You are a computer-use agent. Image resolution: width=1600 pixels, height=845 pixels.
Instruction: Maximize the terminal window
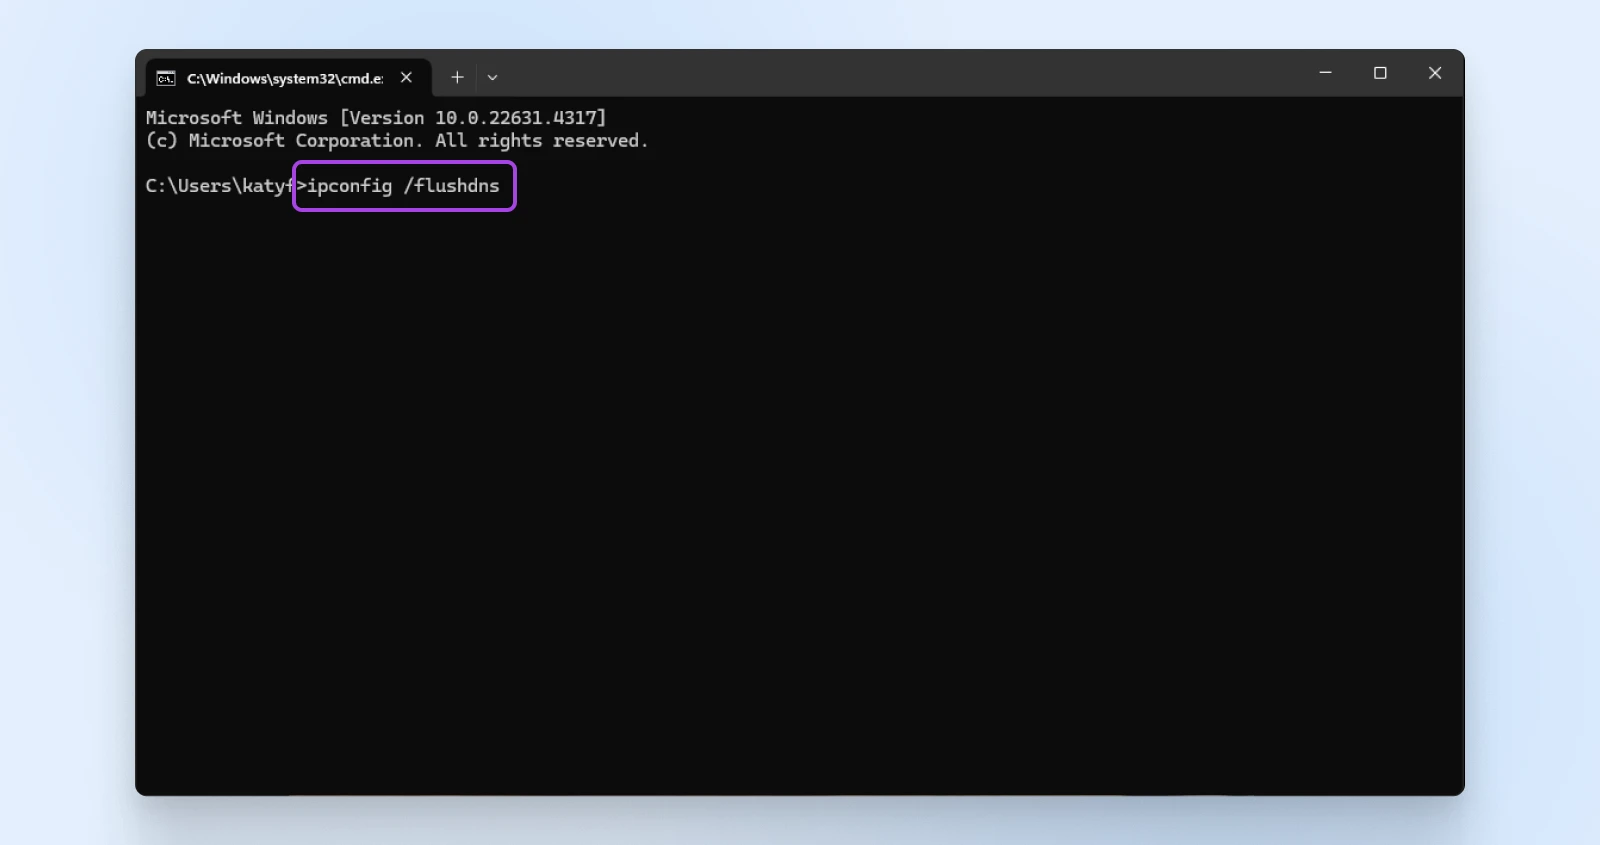[x=1380, y=73]
